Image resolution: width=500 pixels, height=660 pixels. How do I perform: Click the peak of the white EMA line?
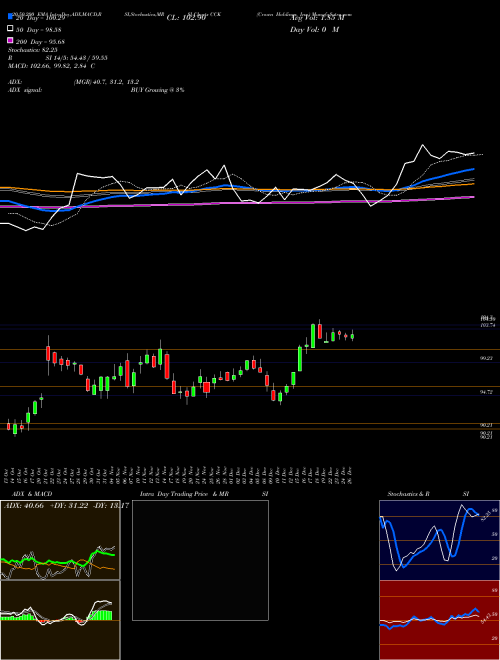pyautogui.click(x=423, y=145)
